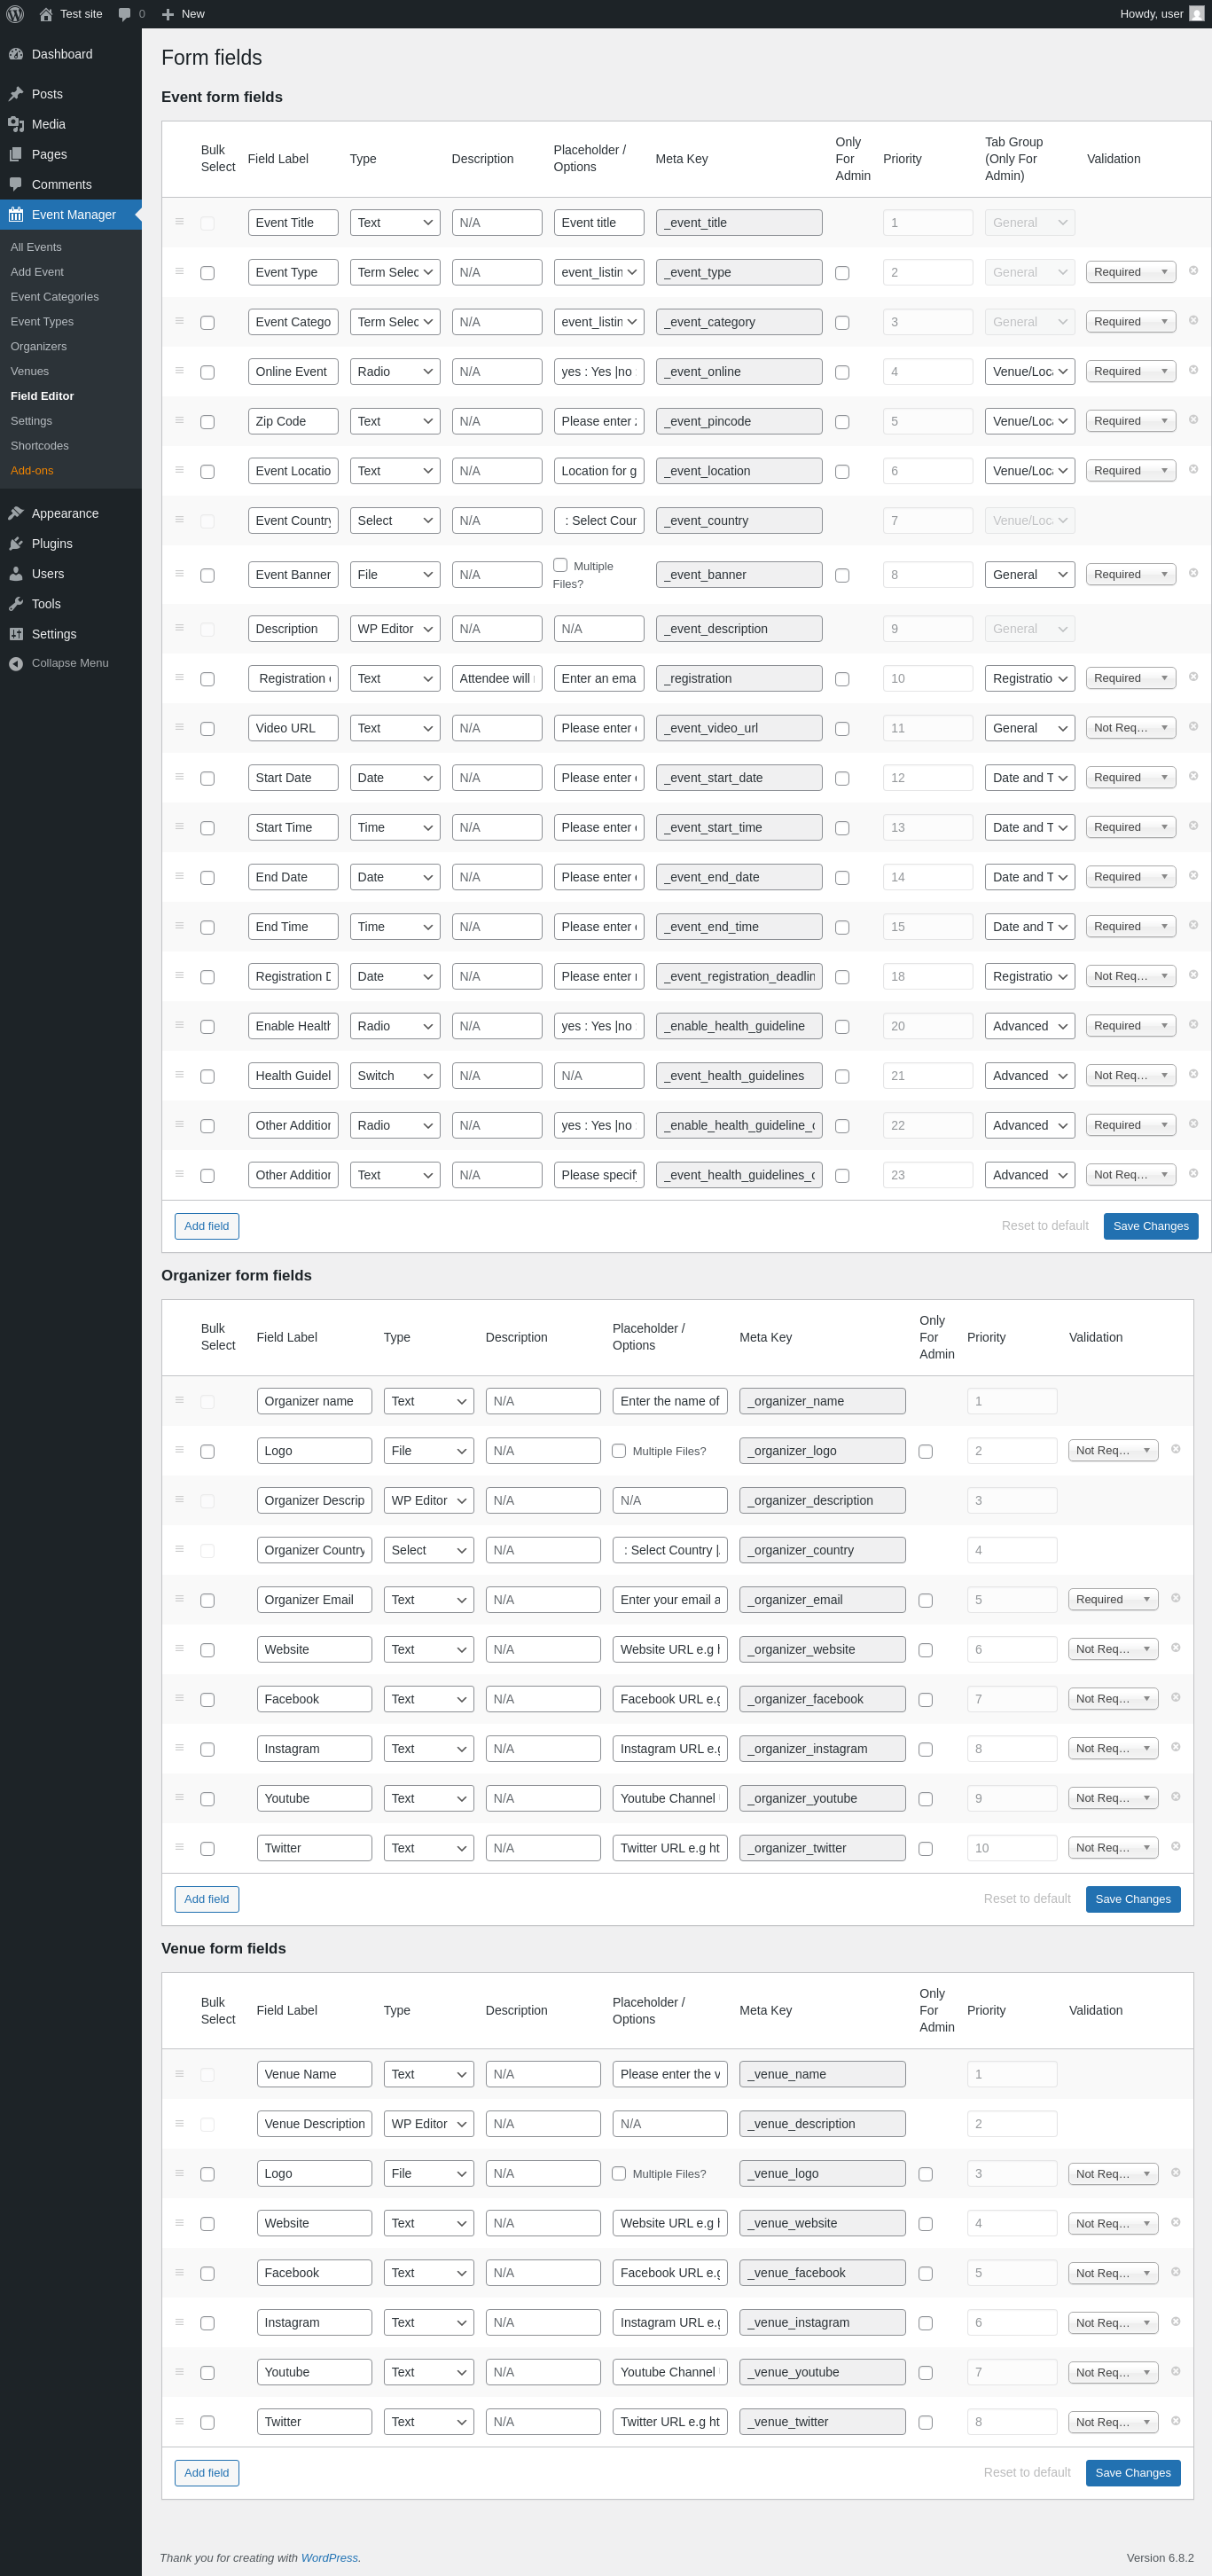Click the plus icon beside New
The height and width of the screenshot is (2576, 1212).
click(168, 14)
